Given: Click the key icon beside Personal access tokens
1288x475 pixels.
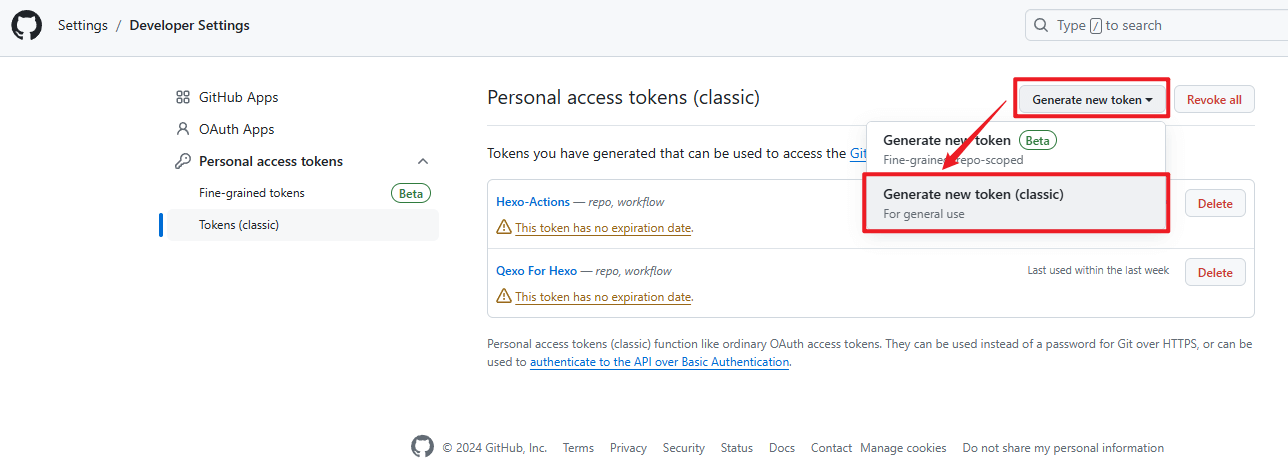Looking at the screenshot, I should (x=182, y=161).
